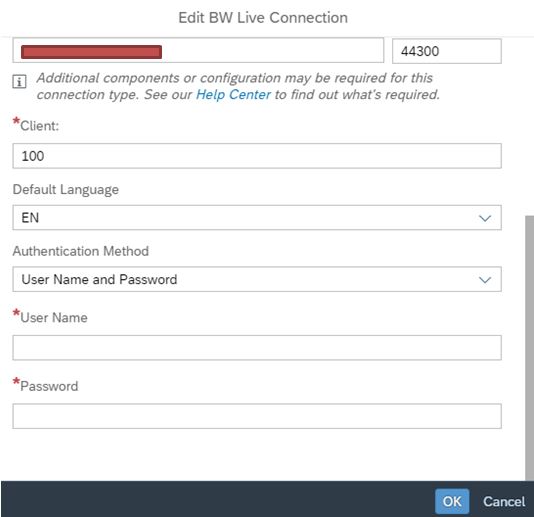Click the Default Language label
This screenshot has height=517, width=534.
click(66, 189)
